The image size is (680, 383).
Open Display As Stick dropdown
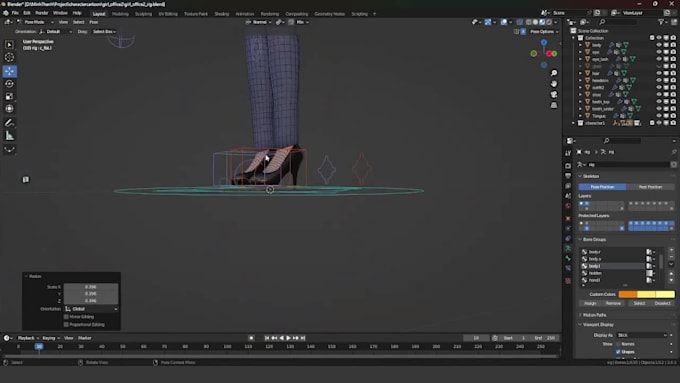point(642,335)
